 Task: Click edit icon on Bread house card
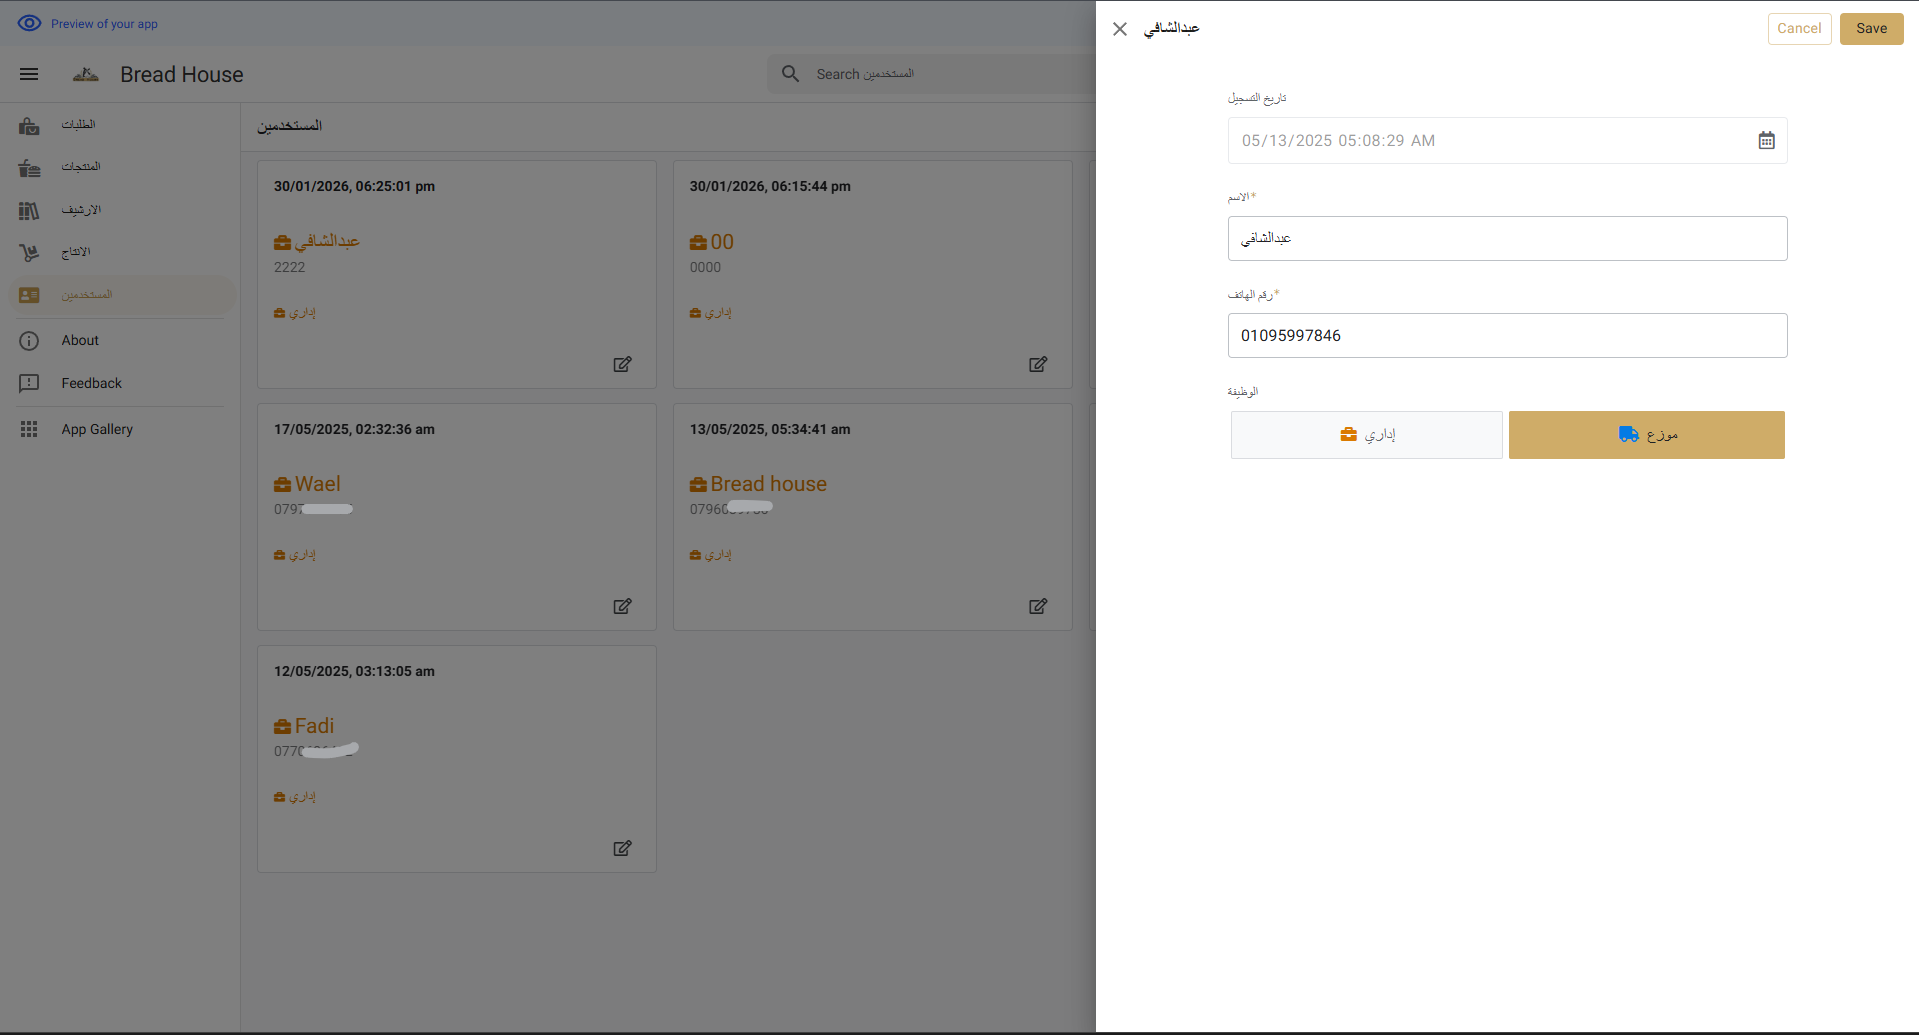click(x=1038, y=606)
